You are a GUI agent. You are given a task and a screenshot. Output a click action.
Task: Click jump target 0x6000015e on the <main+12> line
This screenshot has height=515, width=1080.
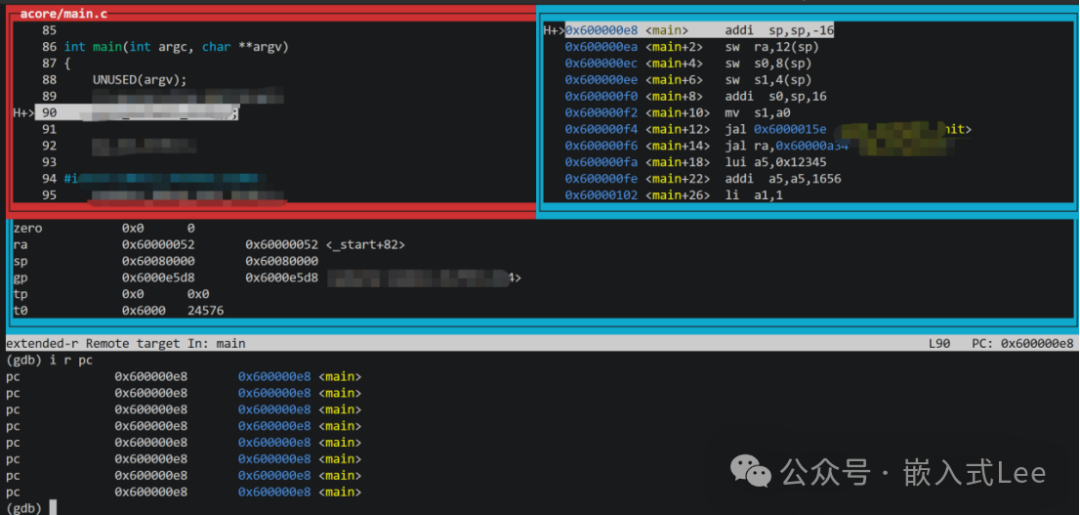(x=789, y=129)
